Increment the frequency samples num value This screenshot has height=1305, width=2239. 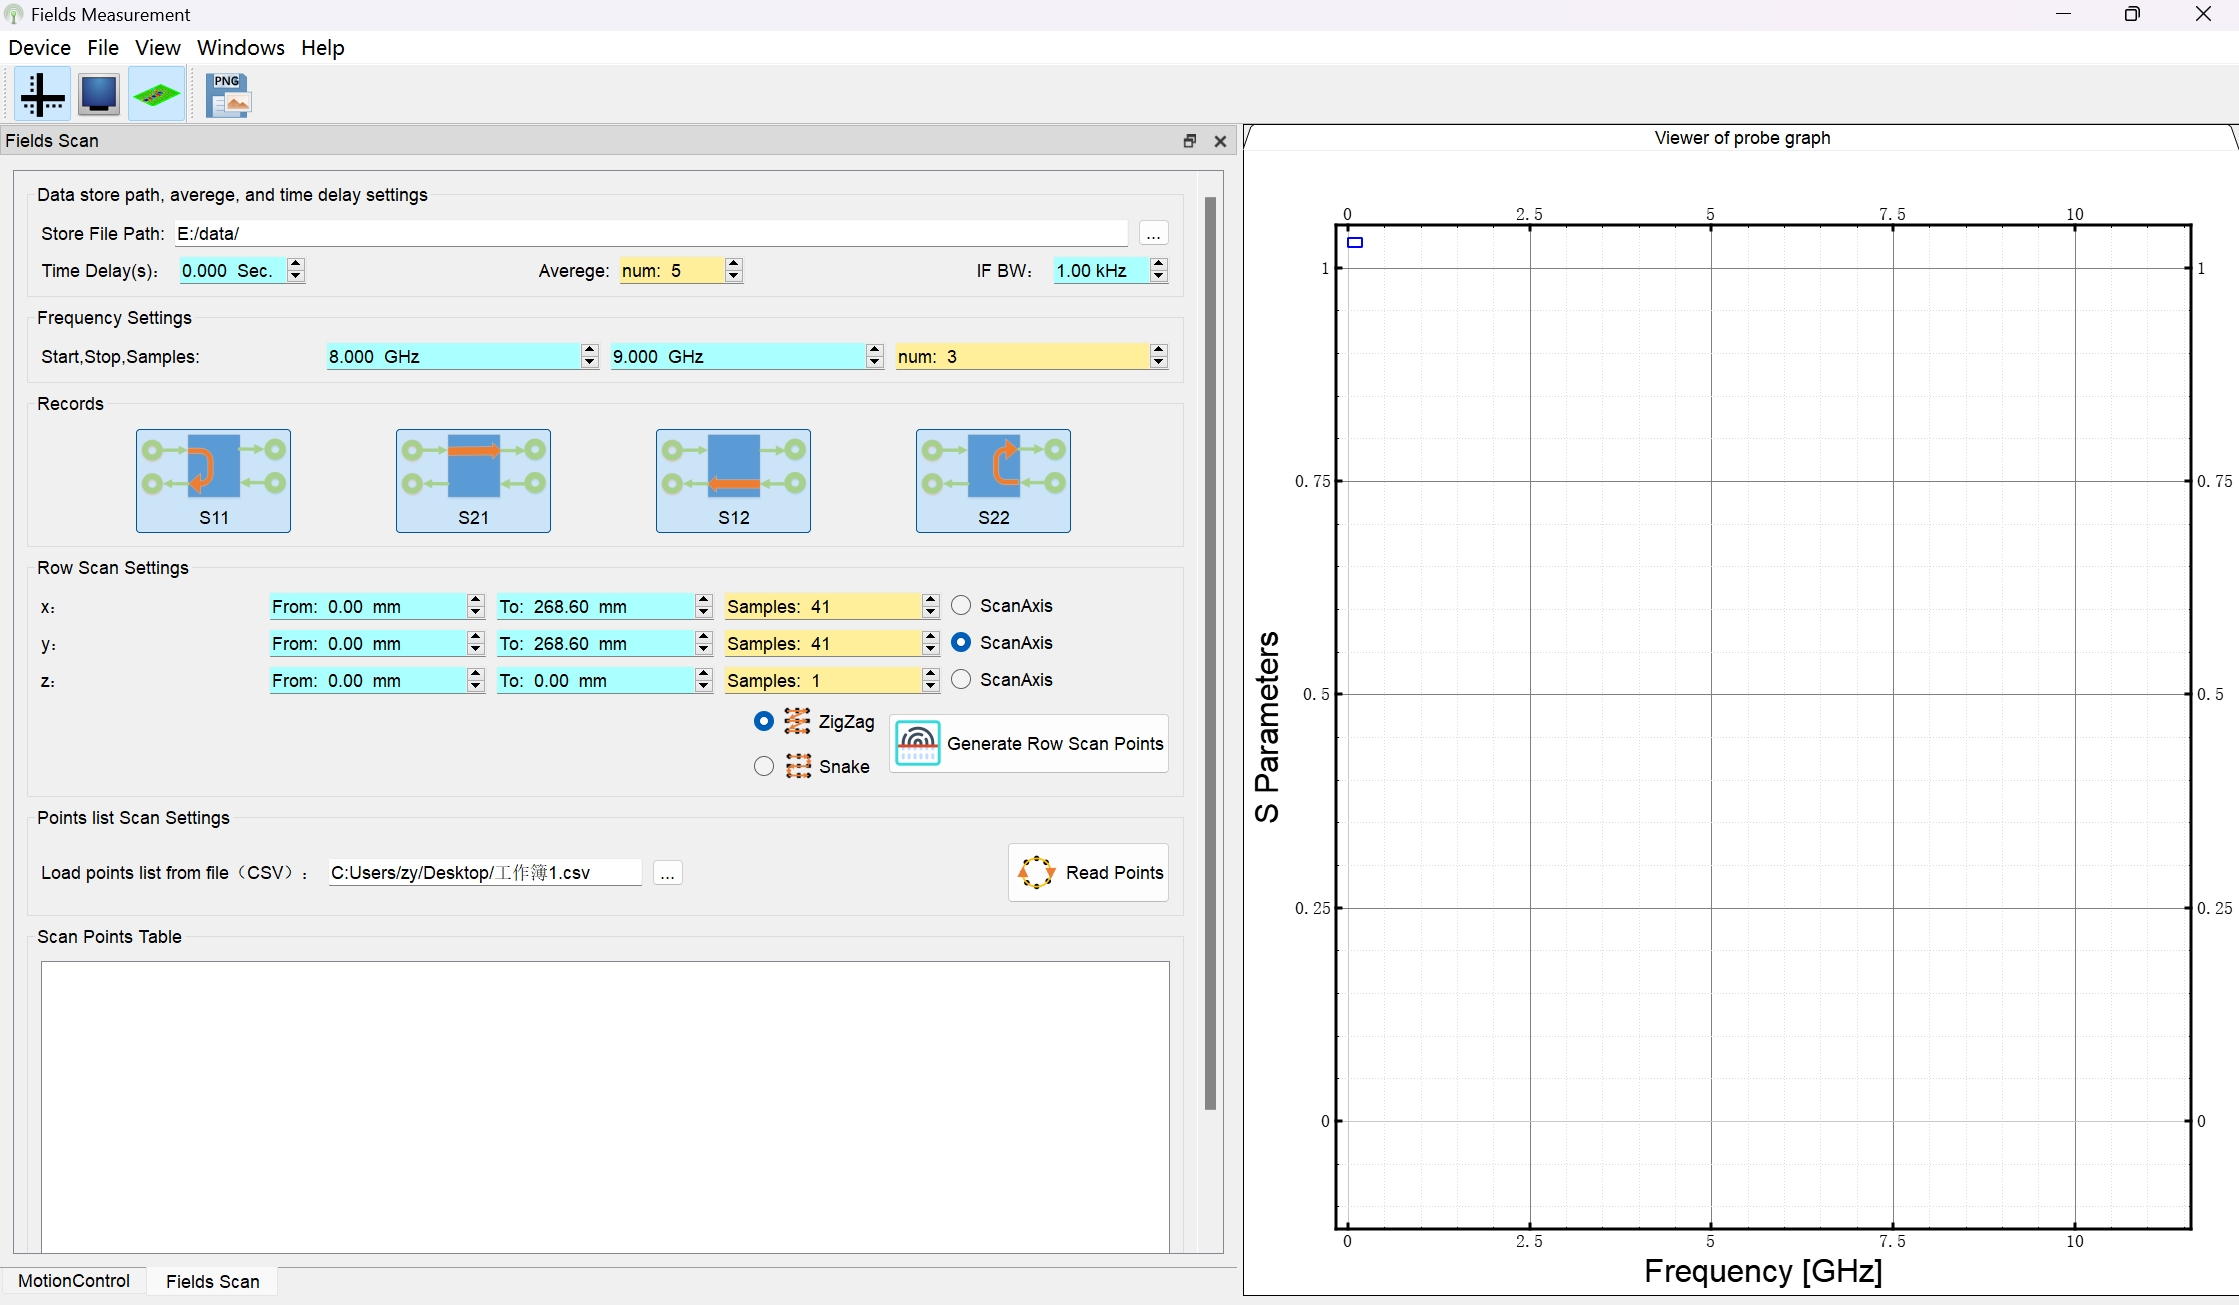[x=1159, y=350]
